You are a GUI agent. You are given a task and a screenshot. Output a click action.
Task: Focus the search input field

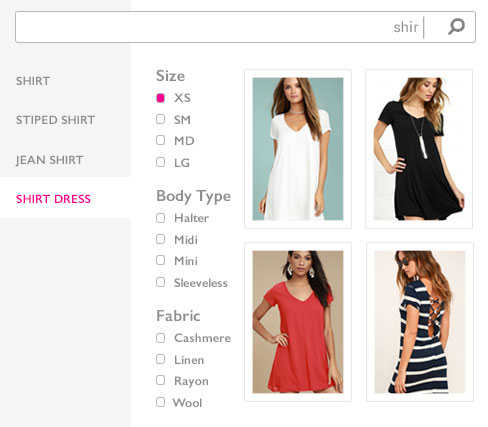coord(245,27)
